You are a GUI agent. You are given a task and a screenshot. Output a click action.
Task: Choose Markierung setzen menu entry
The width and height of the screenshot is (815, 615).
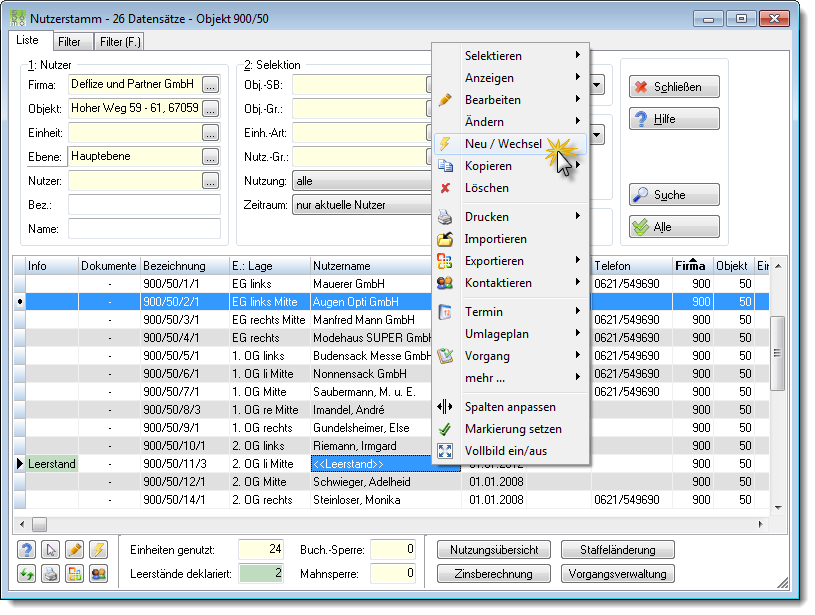[x=511, y=429]
